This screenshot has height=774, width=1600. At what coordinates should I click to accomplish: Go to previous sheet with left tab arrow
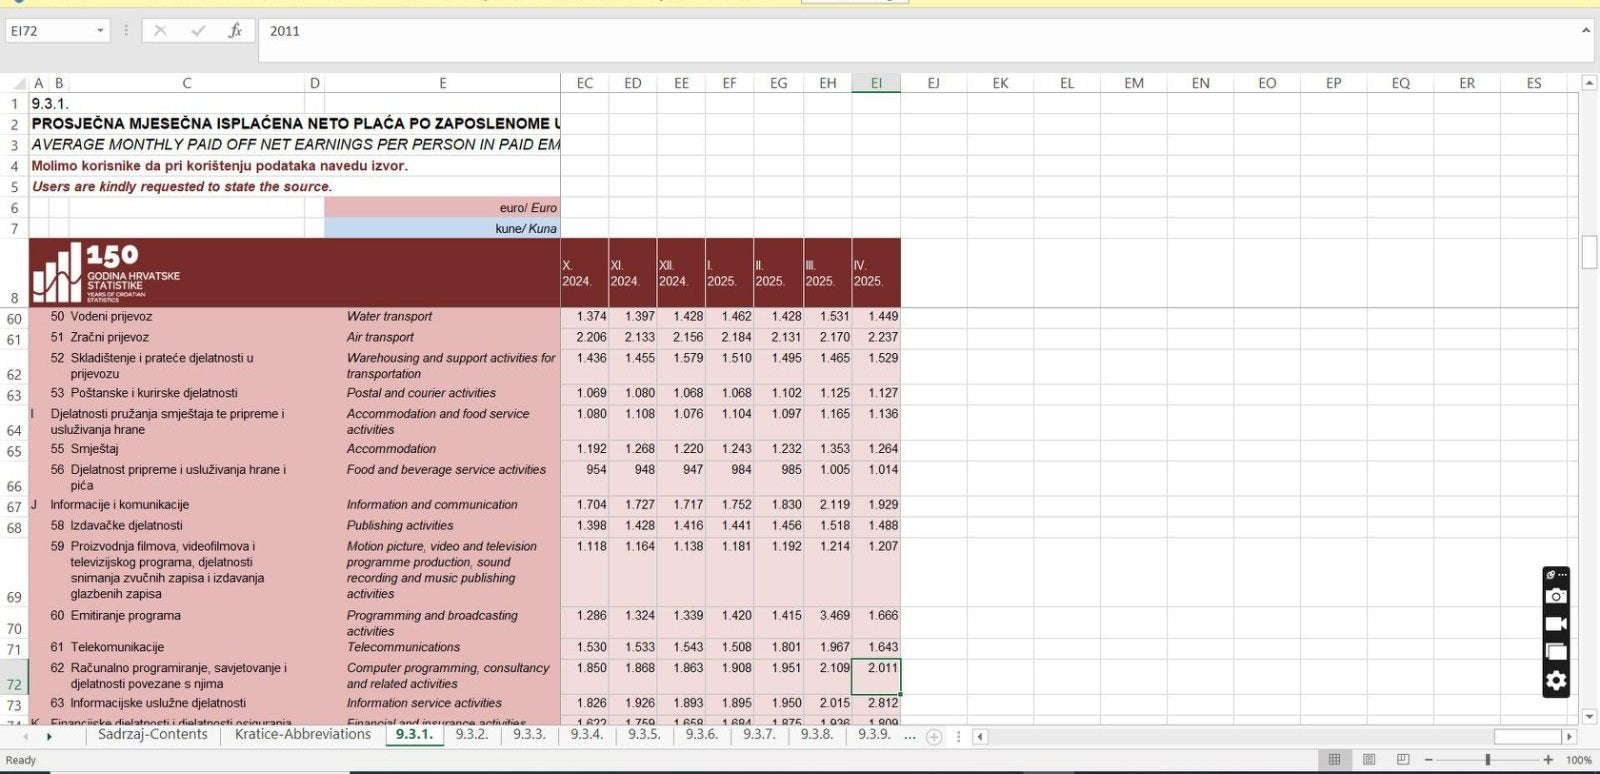pyautogui.click(x=26, y=736)
